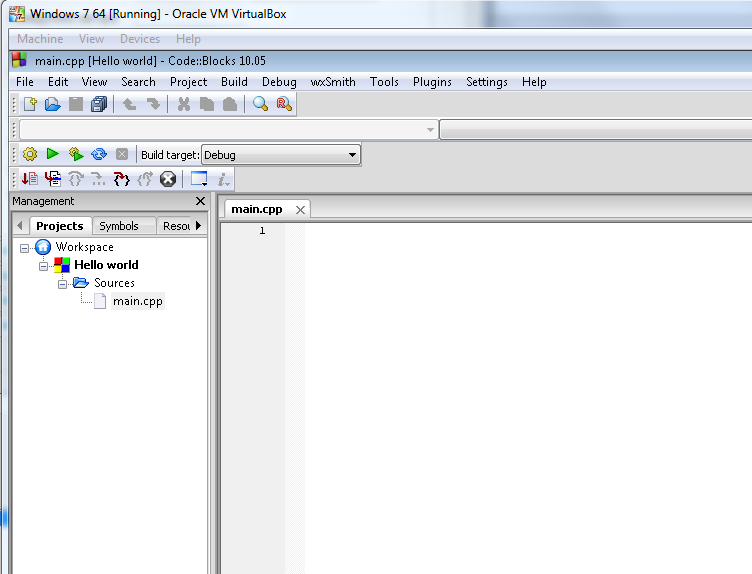
Task: Click the Find magnifier icon
Action: [260, 104]
